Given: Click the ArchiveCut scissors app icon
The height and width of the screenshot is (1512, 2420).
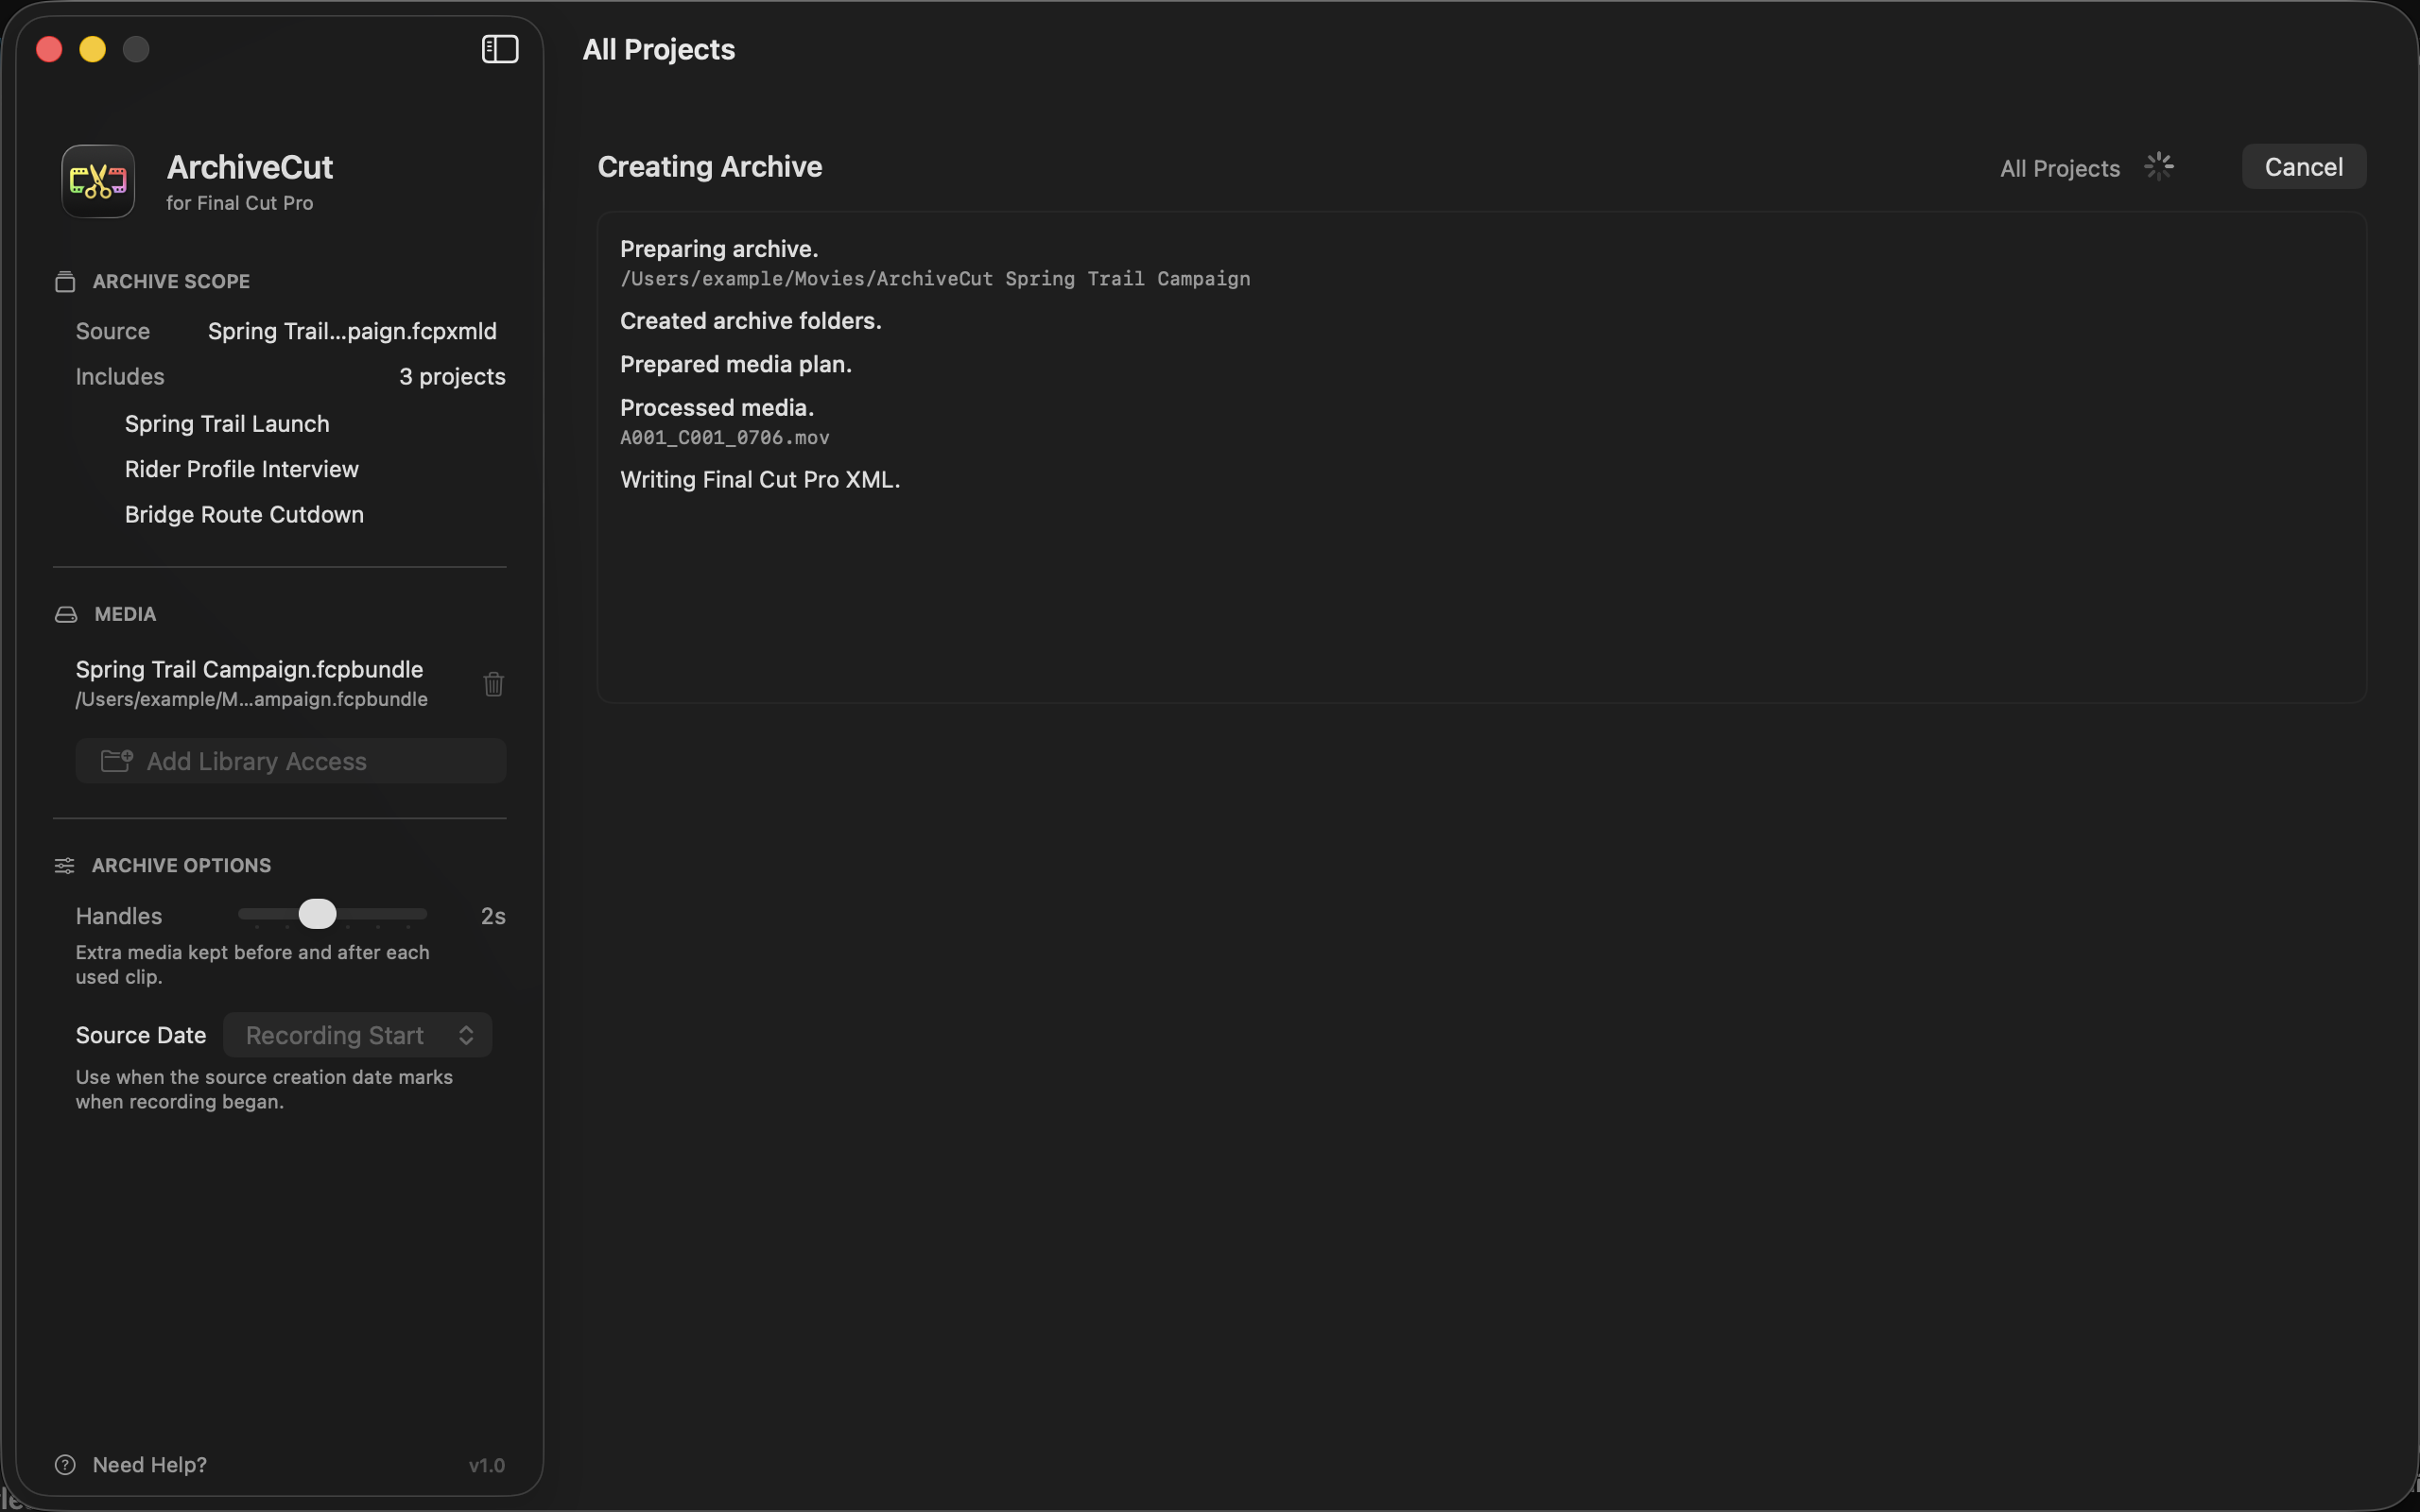Looking at the screenshot, I should pos(98,181).
